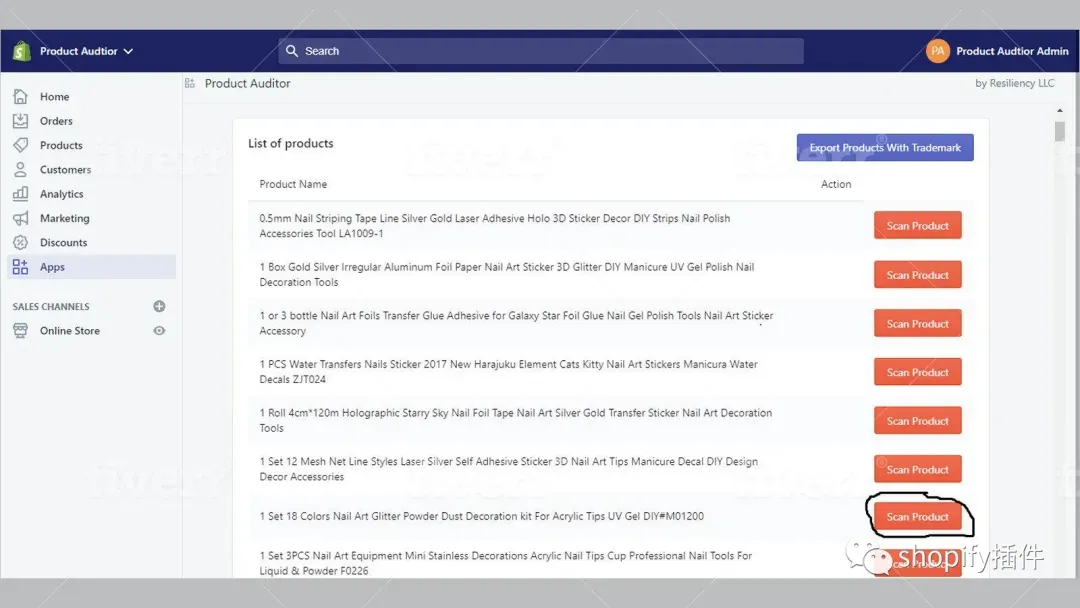Image resolution: width=1080 pixels, height=608 pixels.
Task: Scan the Glitter Powder Dust product
Action: pos(917,516)
